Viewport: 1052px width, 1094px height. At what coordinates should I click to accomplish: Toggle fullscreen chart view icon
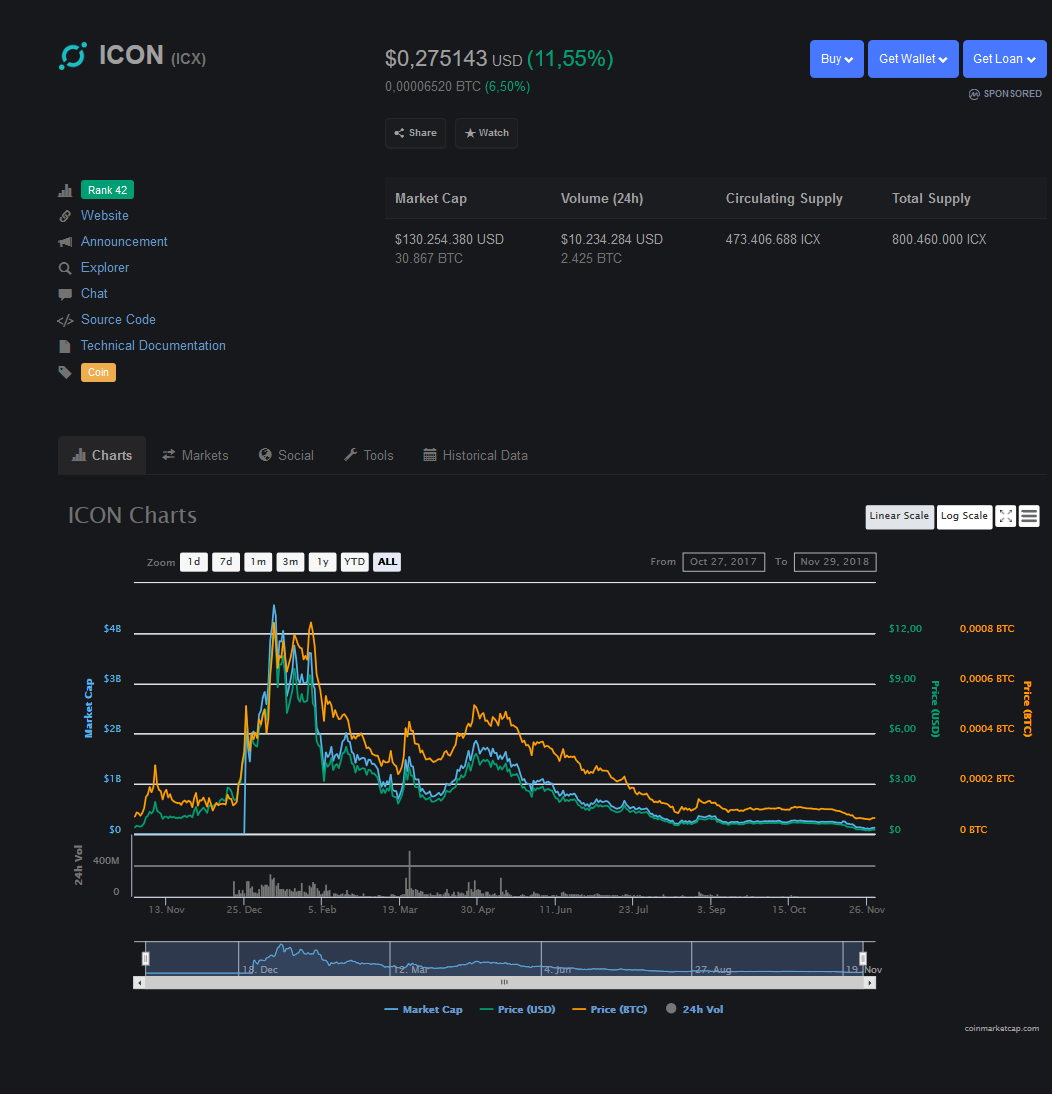(1005, 516)
